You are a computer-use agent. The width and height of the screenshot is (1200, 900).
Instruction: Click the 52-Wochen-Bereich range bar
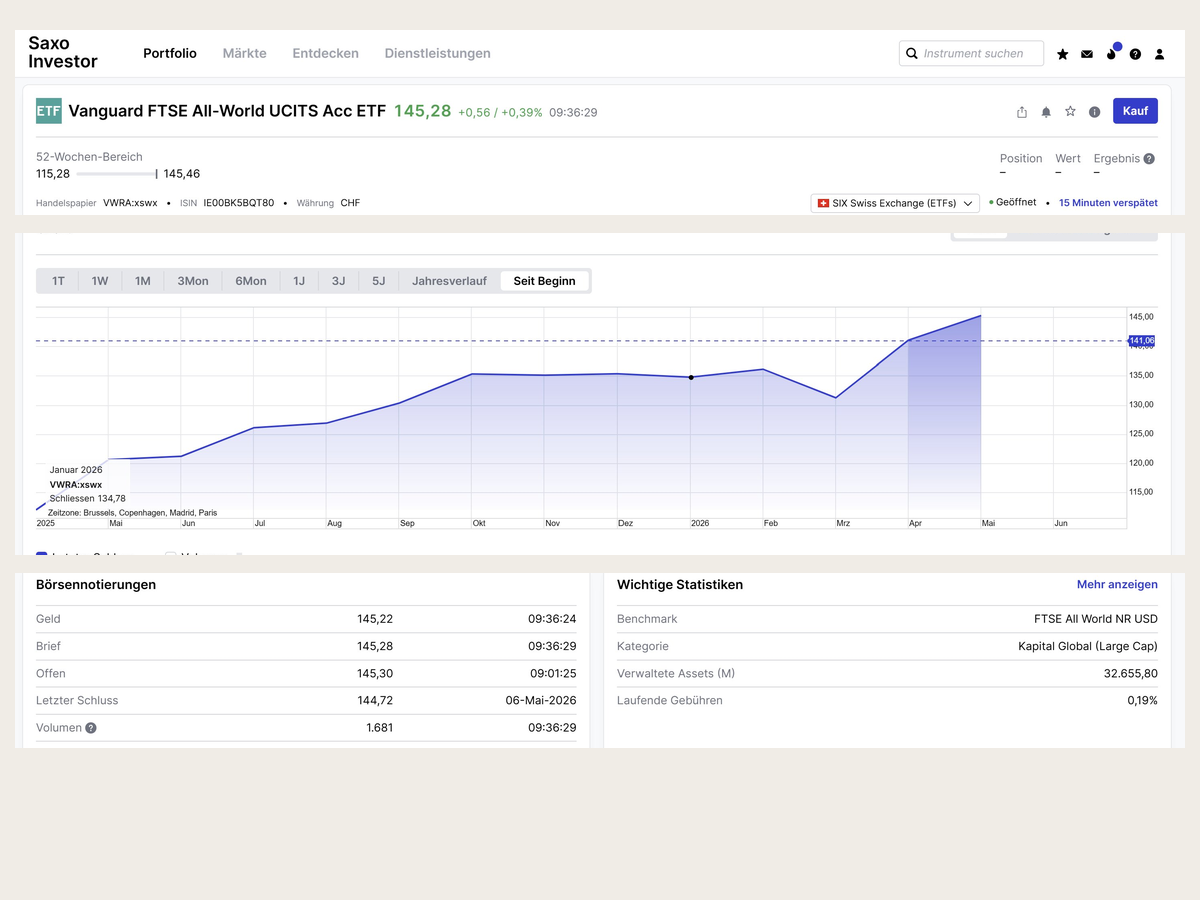pyautogui.click(x=116, y=174)
